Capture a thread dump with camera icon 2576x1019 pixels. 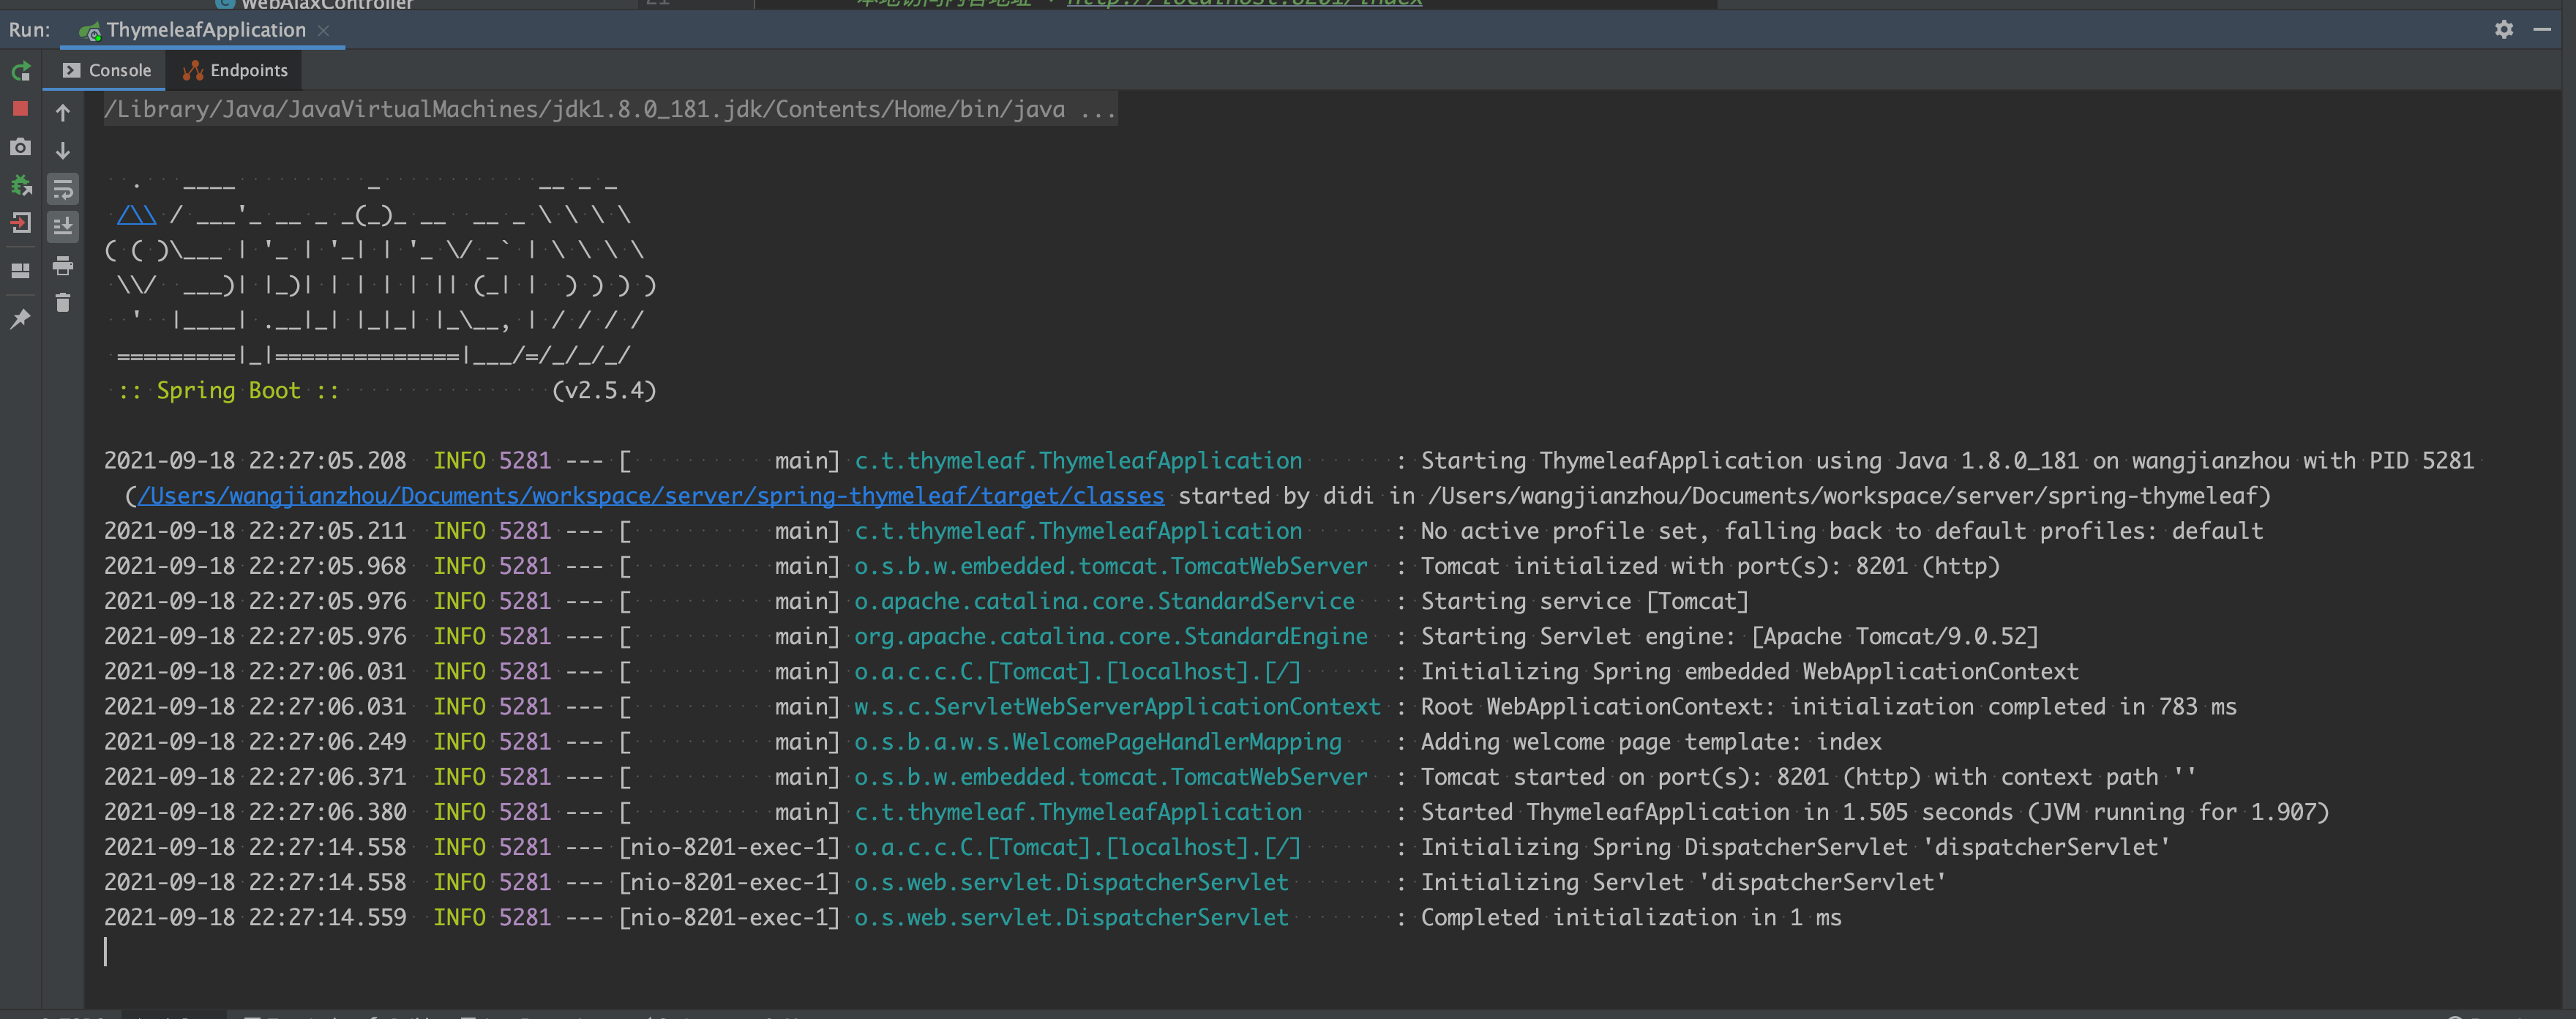[x=20, y=146]
